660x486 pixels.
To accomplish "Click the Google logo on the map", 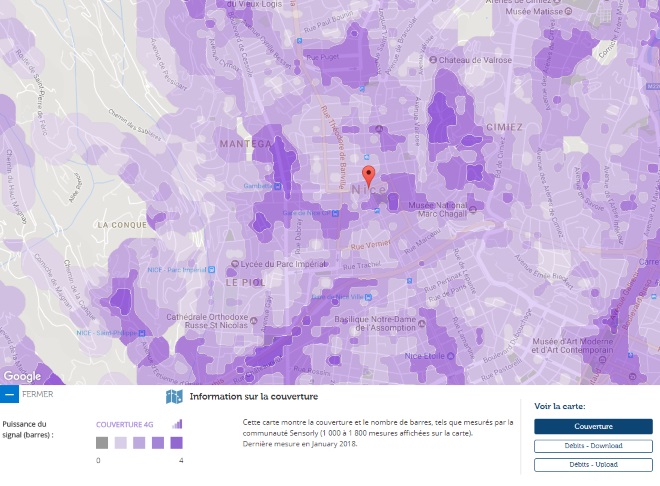I will [22, 376].
